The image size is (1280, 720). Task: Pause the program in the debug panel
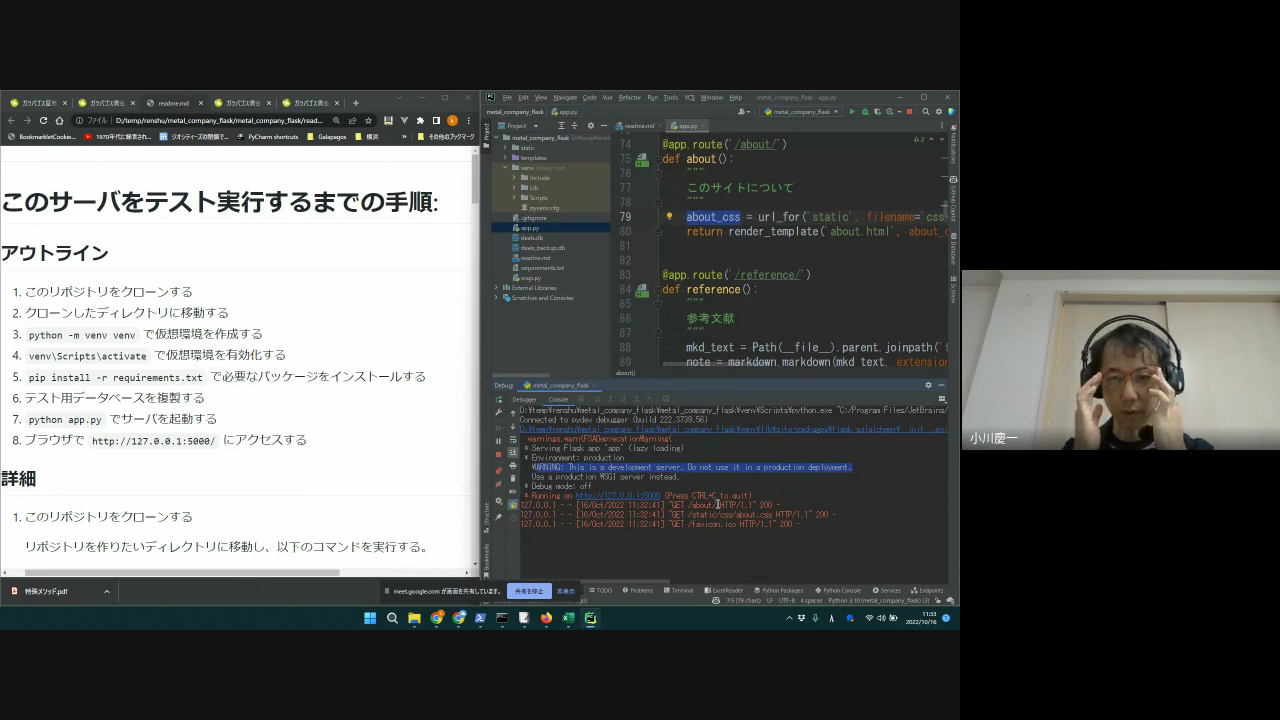499,441
